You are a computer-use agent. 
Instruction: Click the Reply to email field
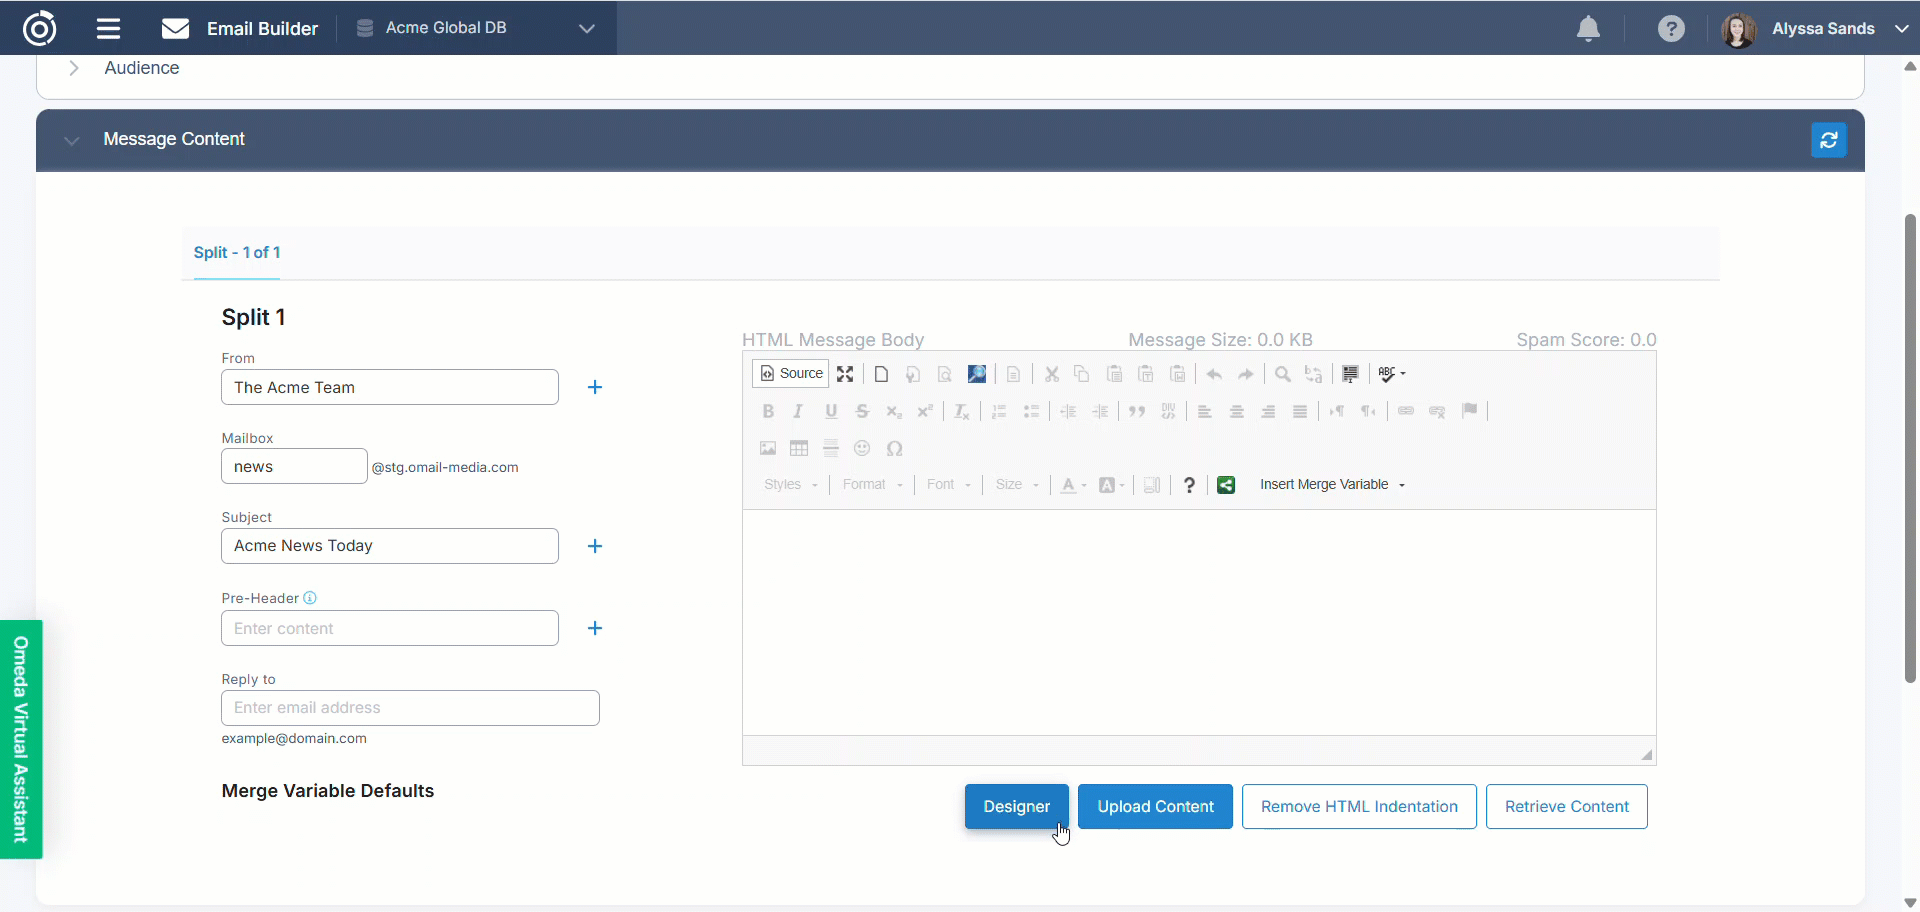(410, 708)
